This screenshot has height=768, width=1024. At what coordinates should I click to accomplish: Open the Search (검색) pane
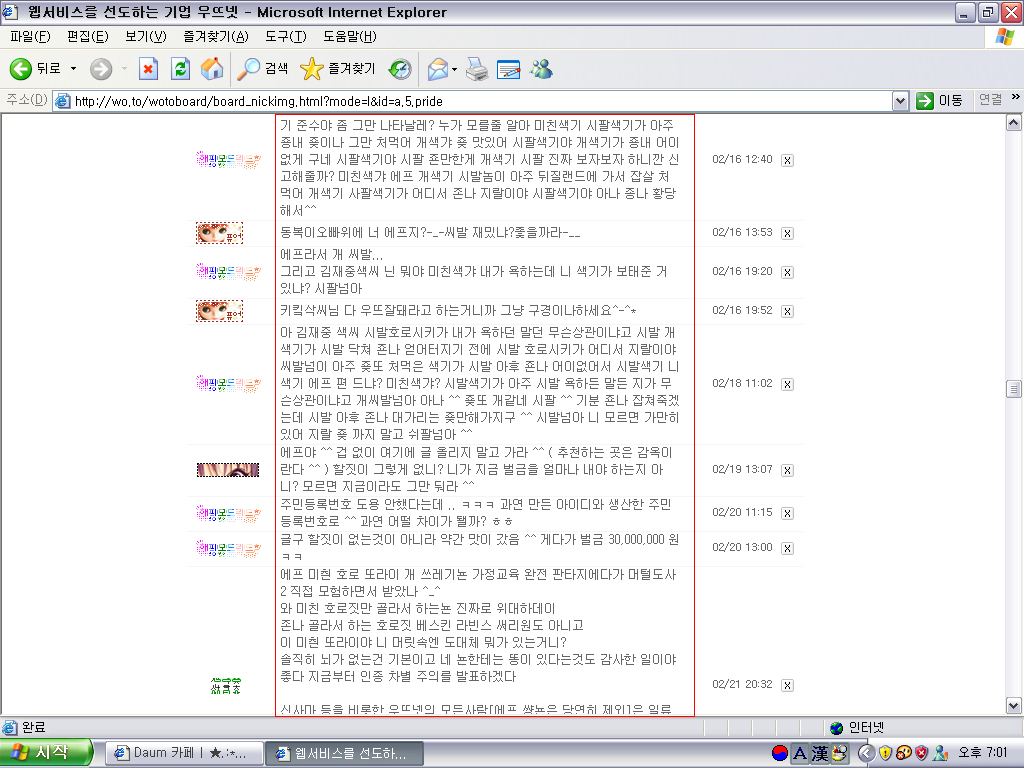[262, 69]
